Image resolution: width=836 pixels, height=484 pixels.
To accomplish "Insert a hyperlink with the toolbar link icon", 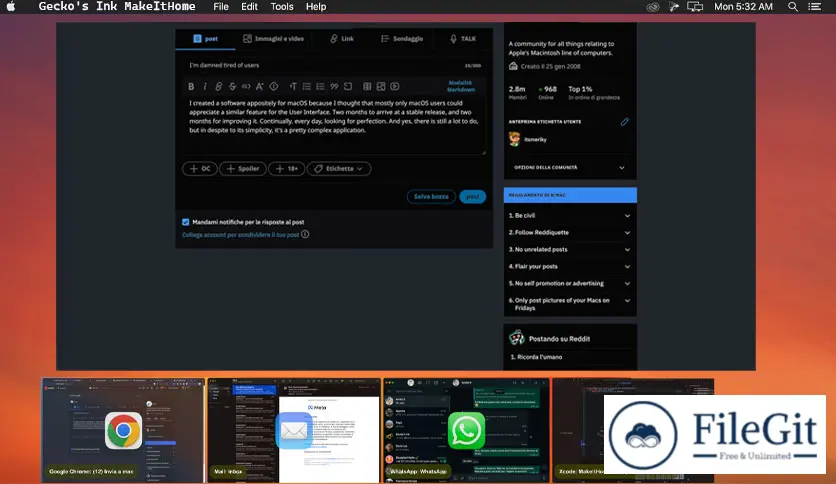I will pos(219,86).
